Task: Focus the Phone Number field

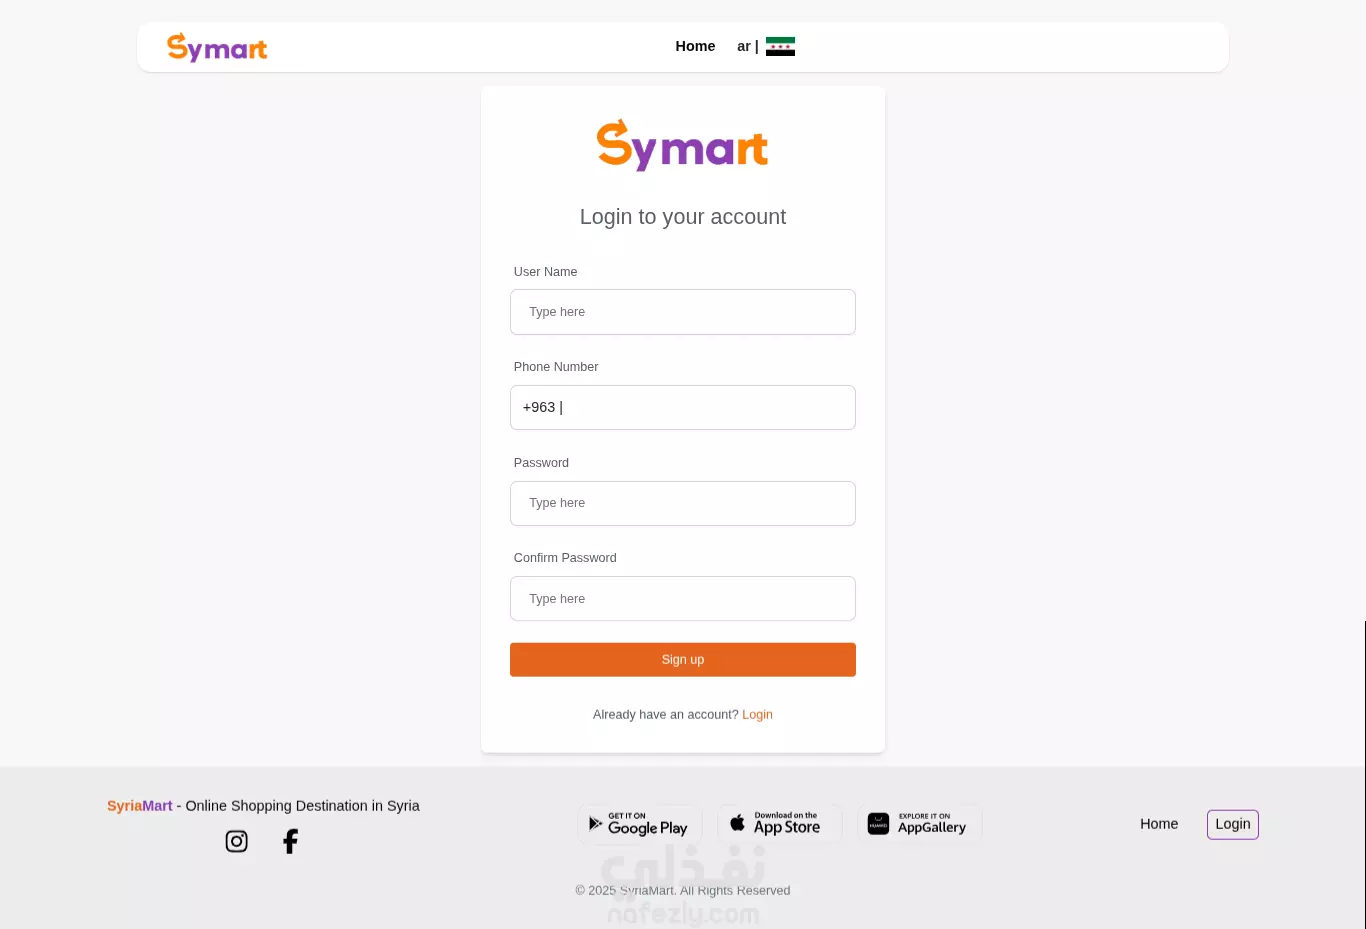Action: tap(683, 407)
